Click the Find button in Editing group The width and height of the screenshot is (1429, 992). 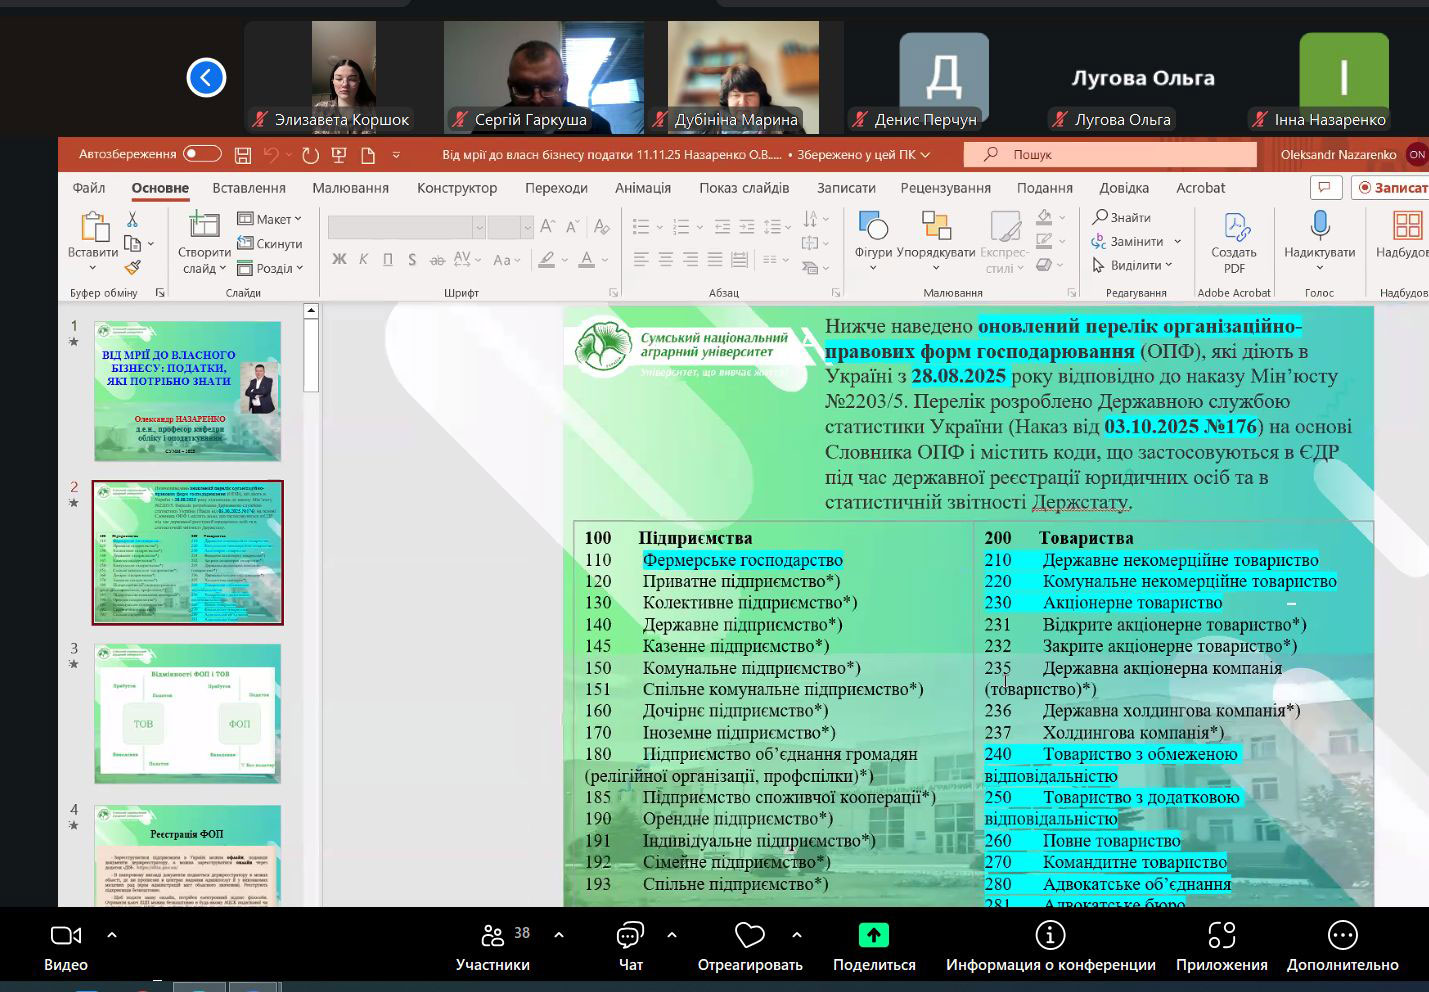(x=1121, y=217)
